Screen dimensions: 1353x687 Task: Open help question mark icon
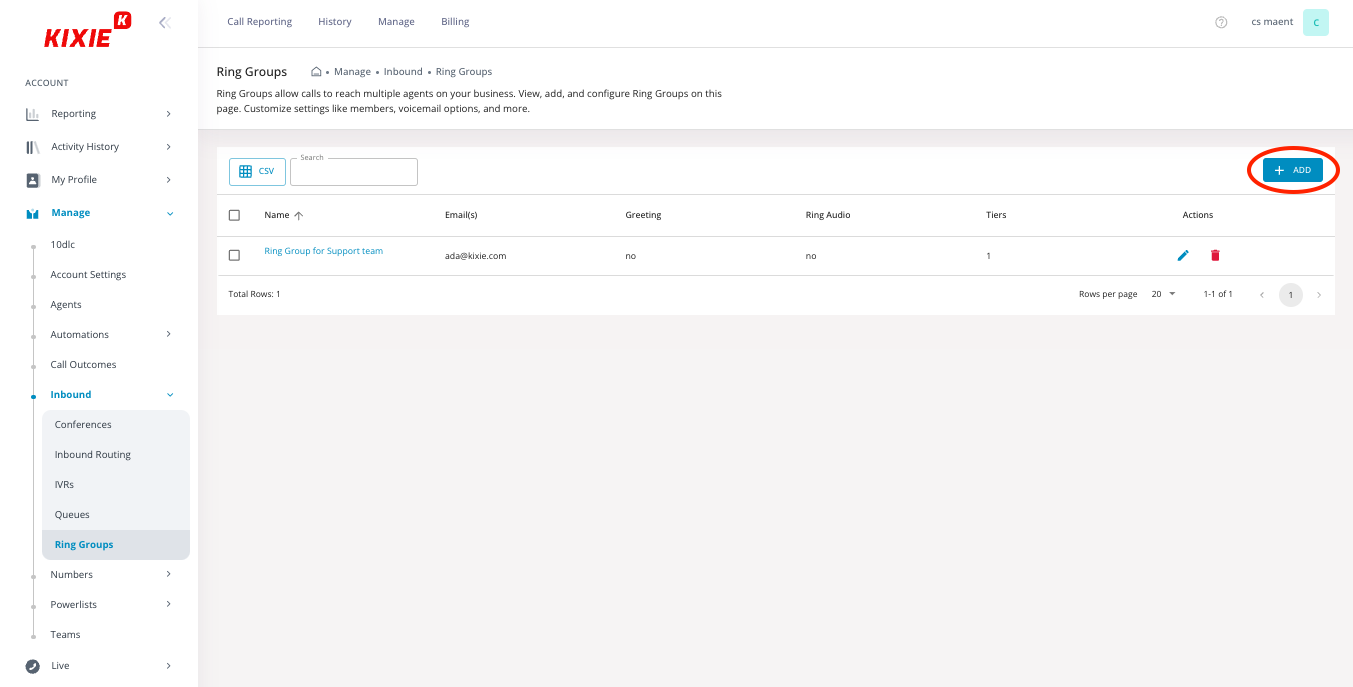pos(1221,22)
